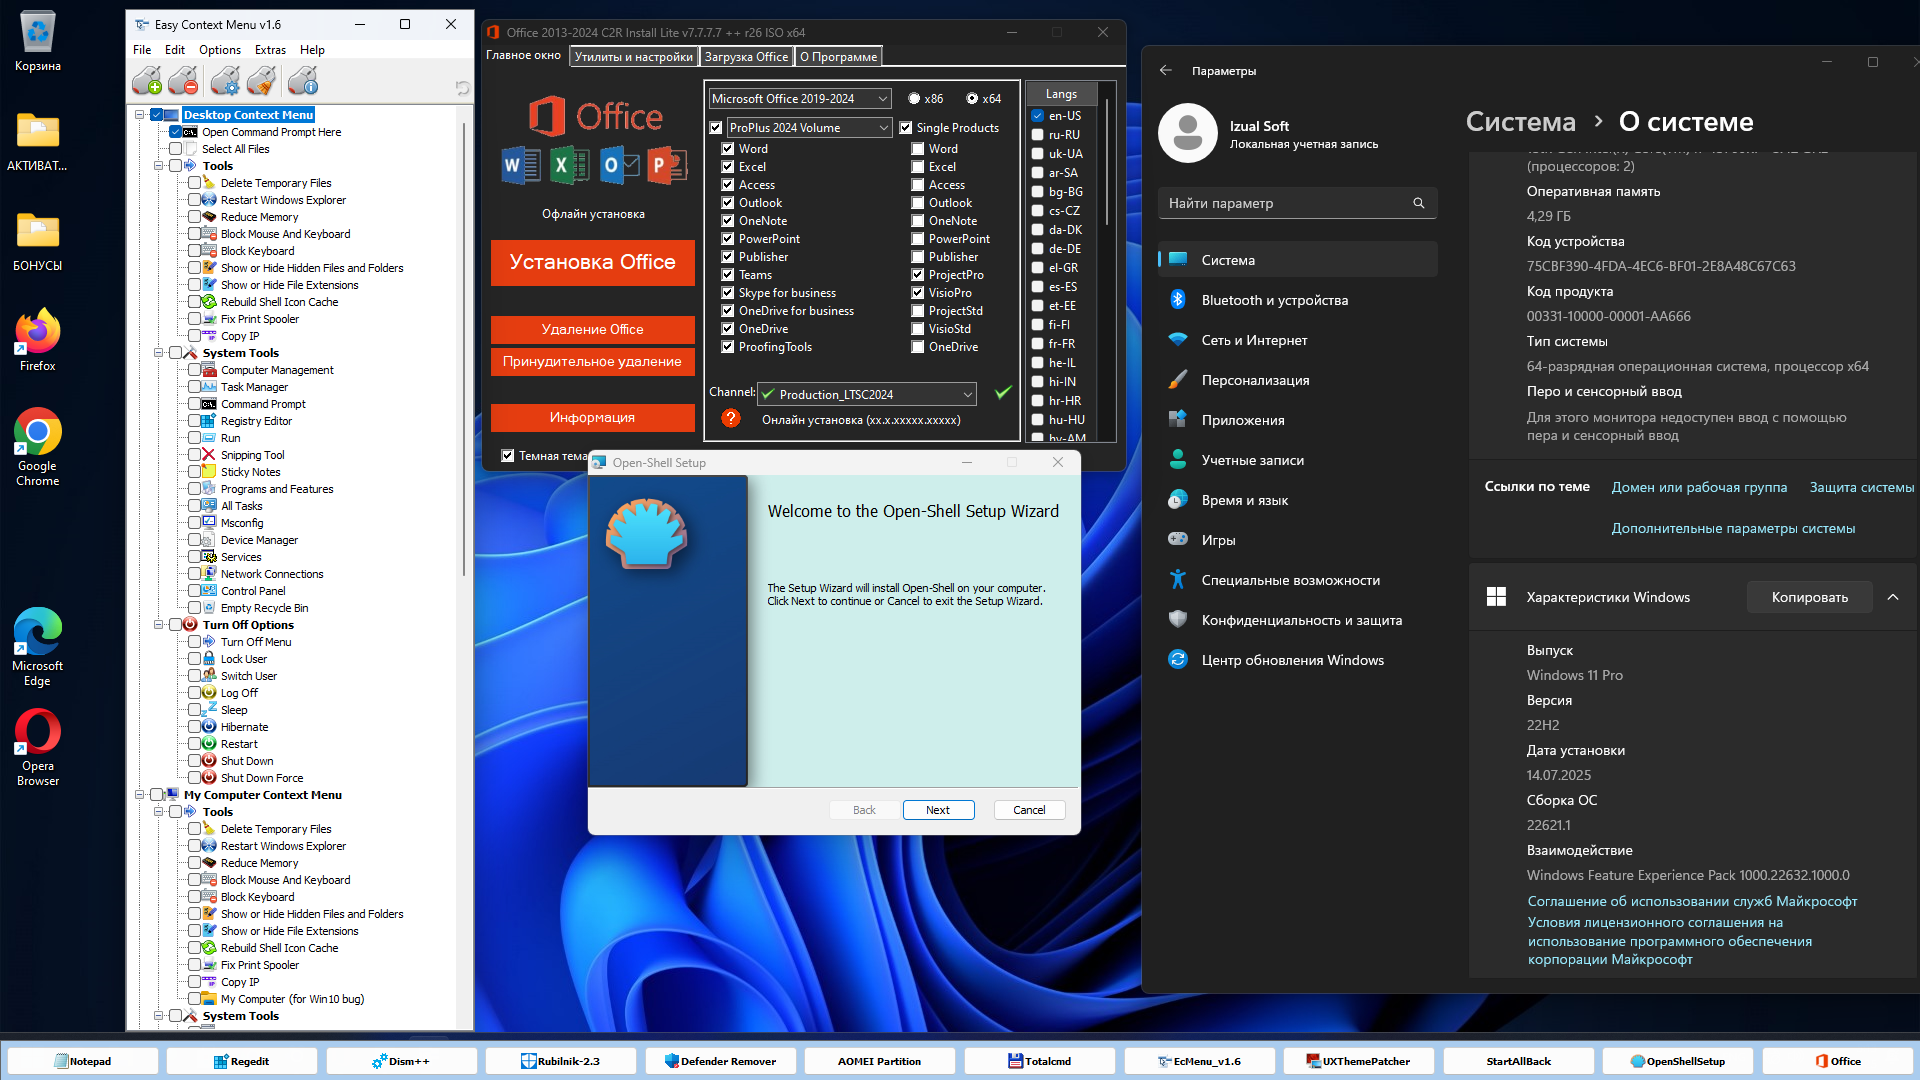This screenshot has height=1080, width=1920.
Task: Click the search magnifier icon in Найти параметр
Action: pyautogui.click(x=1418, y=203)
